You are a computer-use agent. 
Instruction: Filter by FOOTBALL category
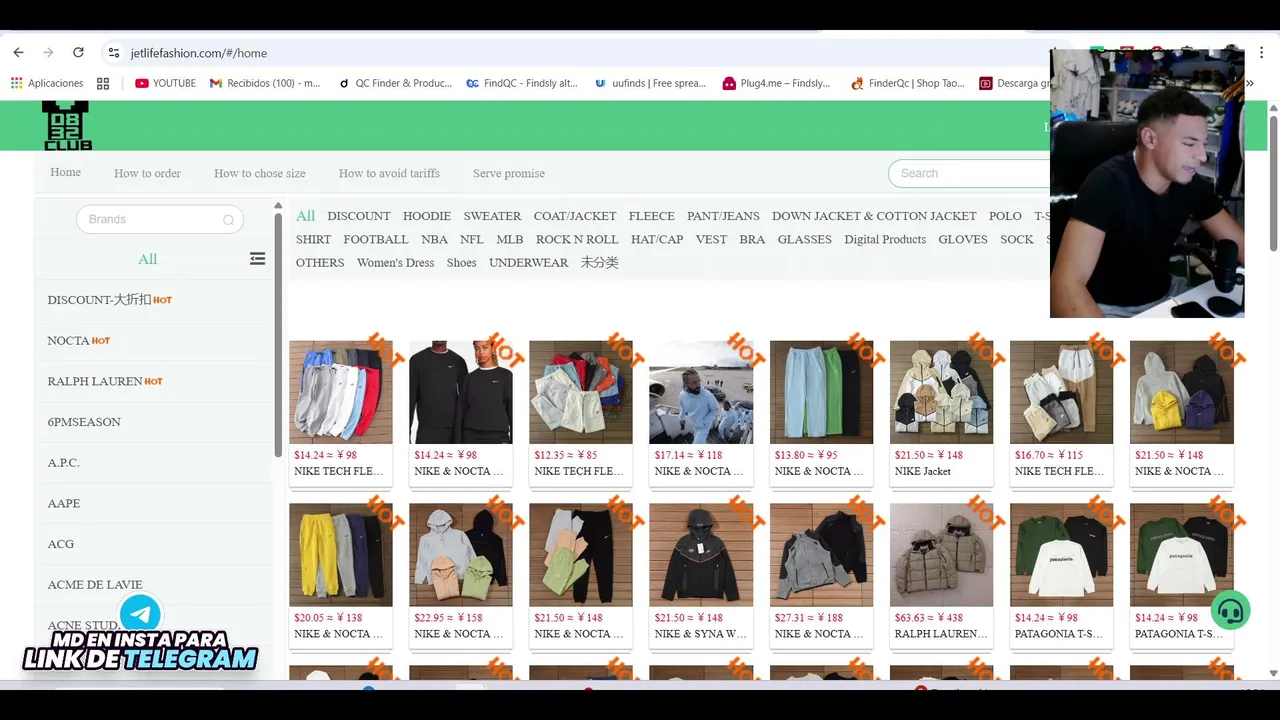pos(376,239)
